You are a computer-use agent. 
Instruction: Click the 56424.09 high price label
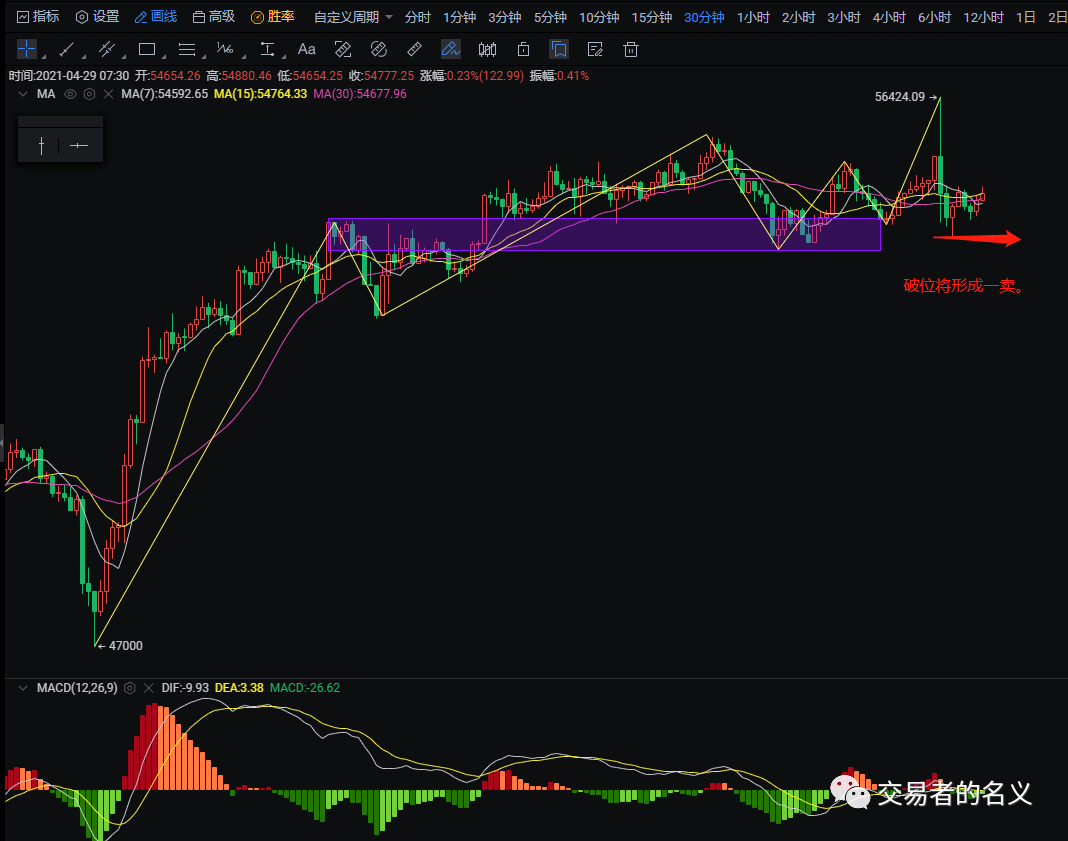[x=900, y=97]
